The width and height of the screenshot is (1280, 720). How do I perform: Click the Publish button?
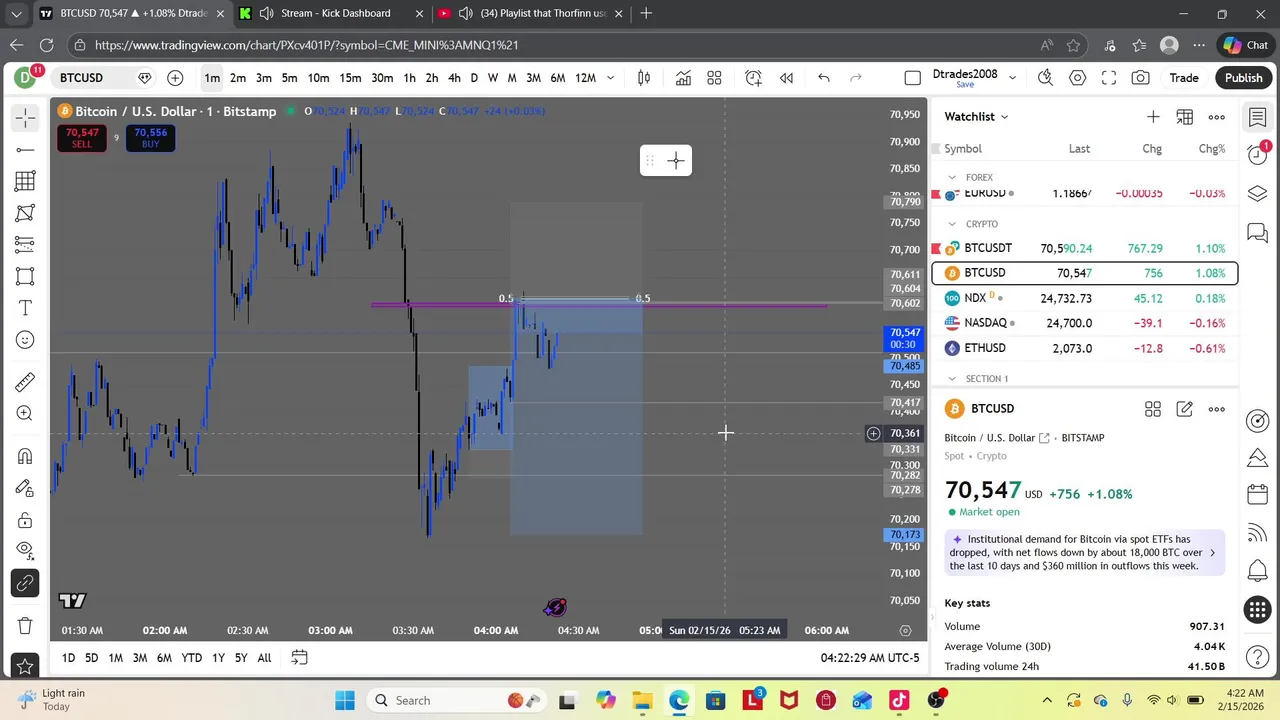[1244, 78]
